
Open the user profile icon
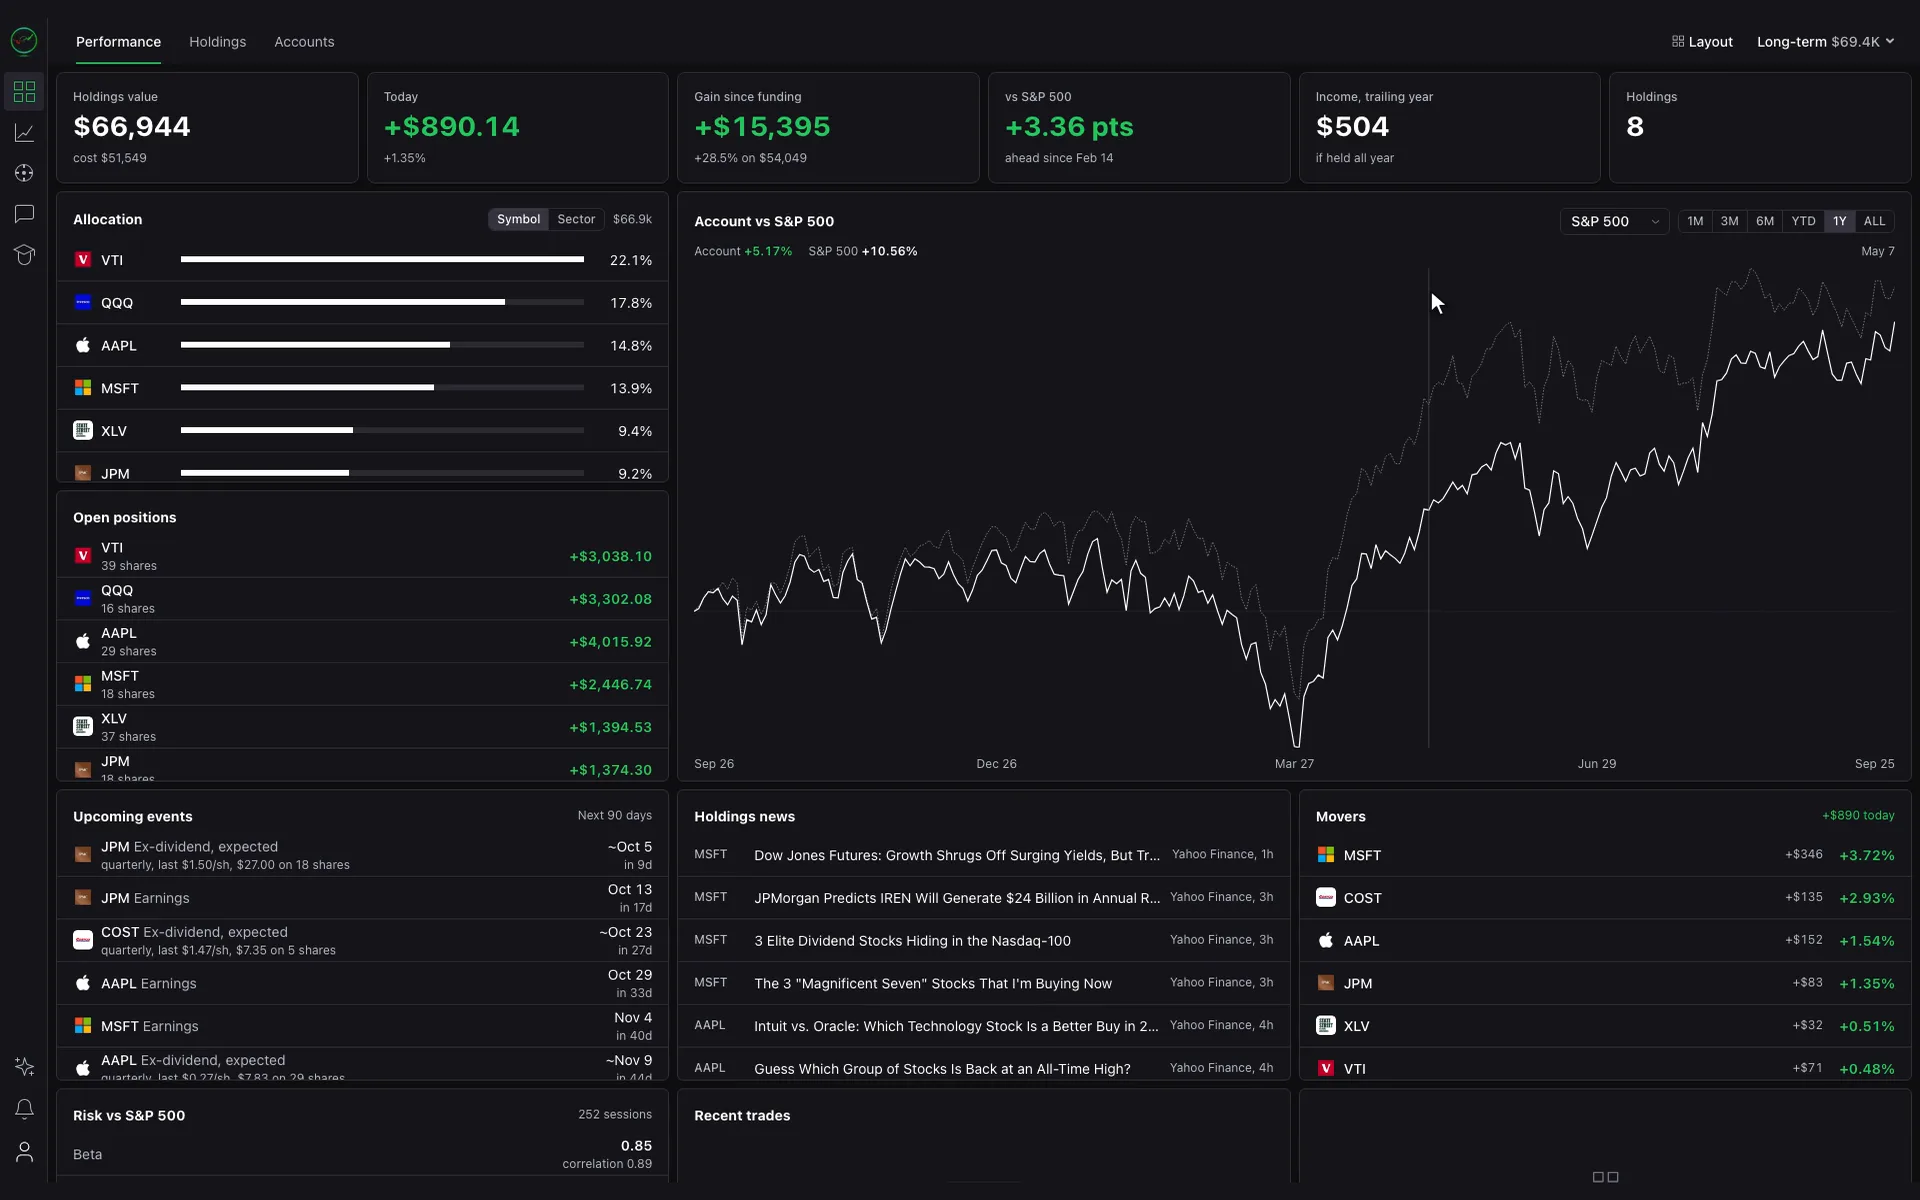[x=24, y=1152]
